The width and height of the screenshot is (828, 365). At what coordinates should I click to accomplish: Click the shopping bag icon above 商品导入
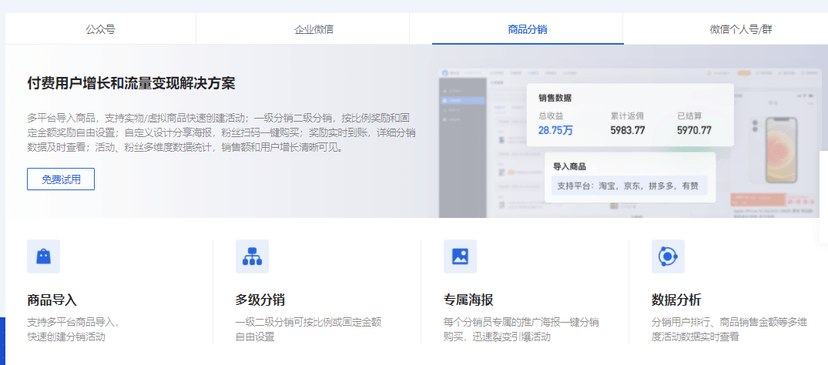(x=43, y=256)
